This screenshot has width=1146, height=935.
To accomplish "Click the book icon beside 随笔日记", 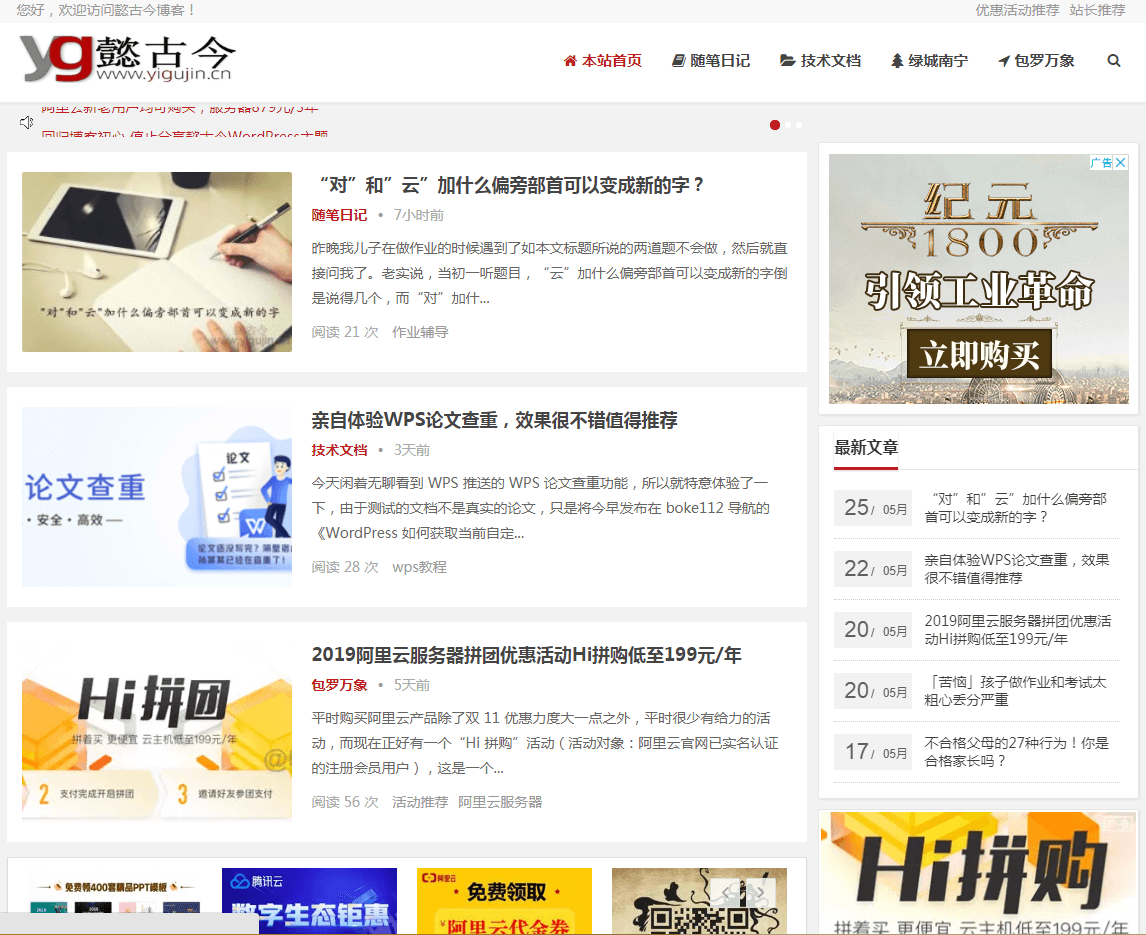I will [x=679, y=61].
